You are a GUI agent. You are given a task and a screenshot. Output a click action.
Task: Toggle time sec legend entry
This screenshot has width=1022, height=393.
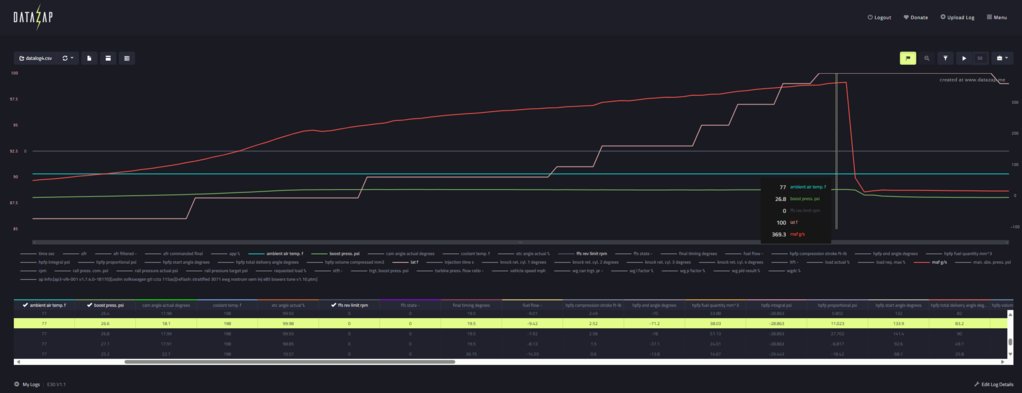click(x=36, y=254)
